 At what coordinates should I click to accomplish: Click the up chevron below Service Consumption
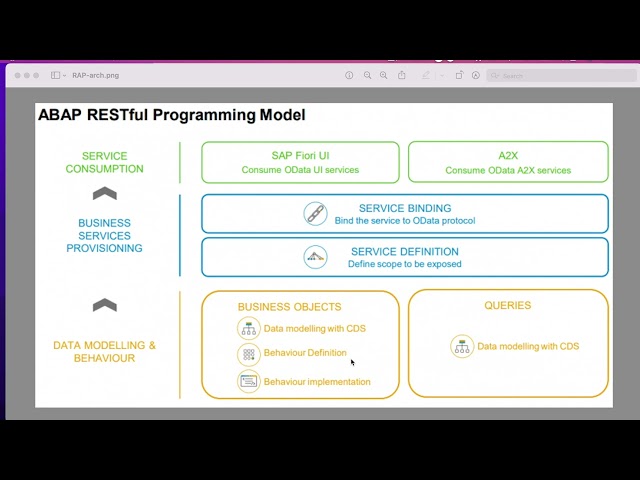[x=105, y=193]
